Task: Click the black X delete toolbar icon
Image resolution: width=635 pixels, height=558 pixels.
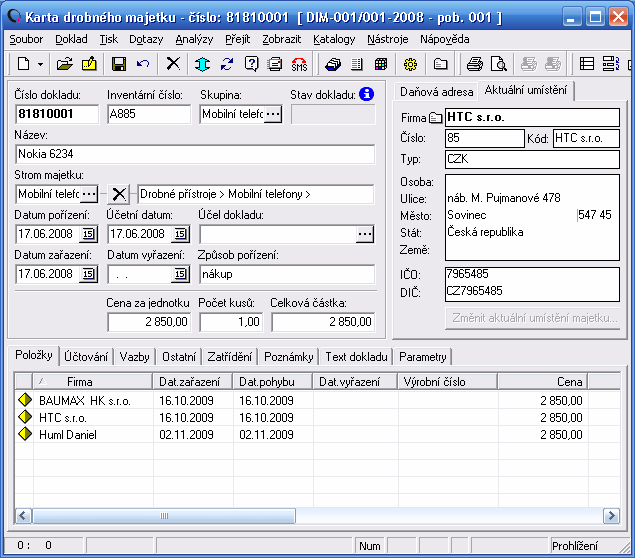Action: [173, 64]
